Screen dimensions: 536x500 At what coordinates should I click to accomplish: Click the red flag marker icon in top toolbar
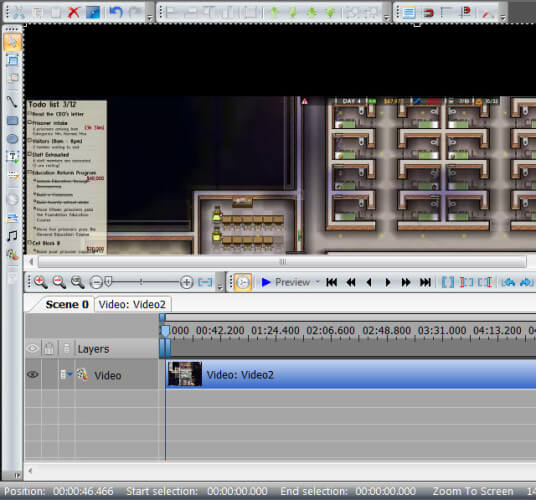click(x=466, y=13)
